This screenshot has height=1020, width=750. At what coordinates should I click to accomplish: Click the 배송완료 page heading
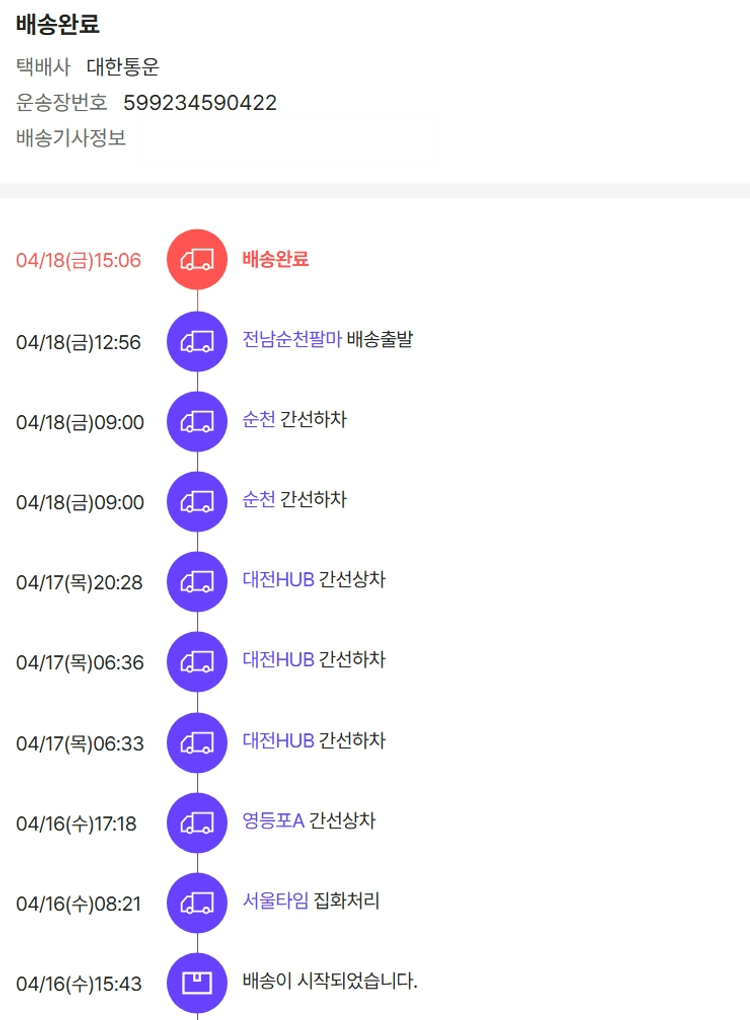58,25
